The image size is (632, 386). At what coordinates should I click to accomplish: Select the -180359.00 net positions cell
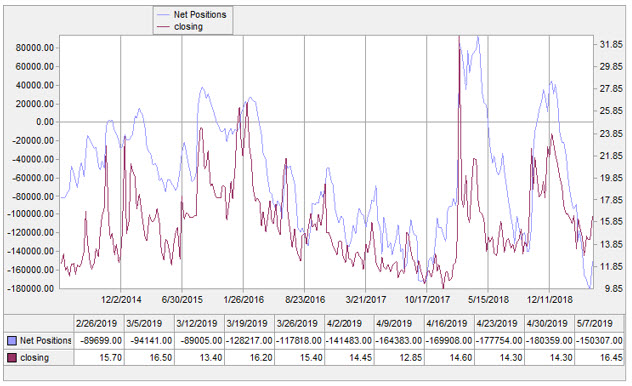click(549, 341)
